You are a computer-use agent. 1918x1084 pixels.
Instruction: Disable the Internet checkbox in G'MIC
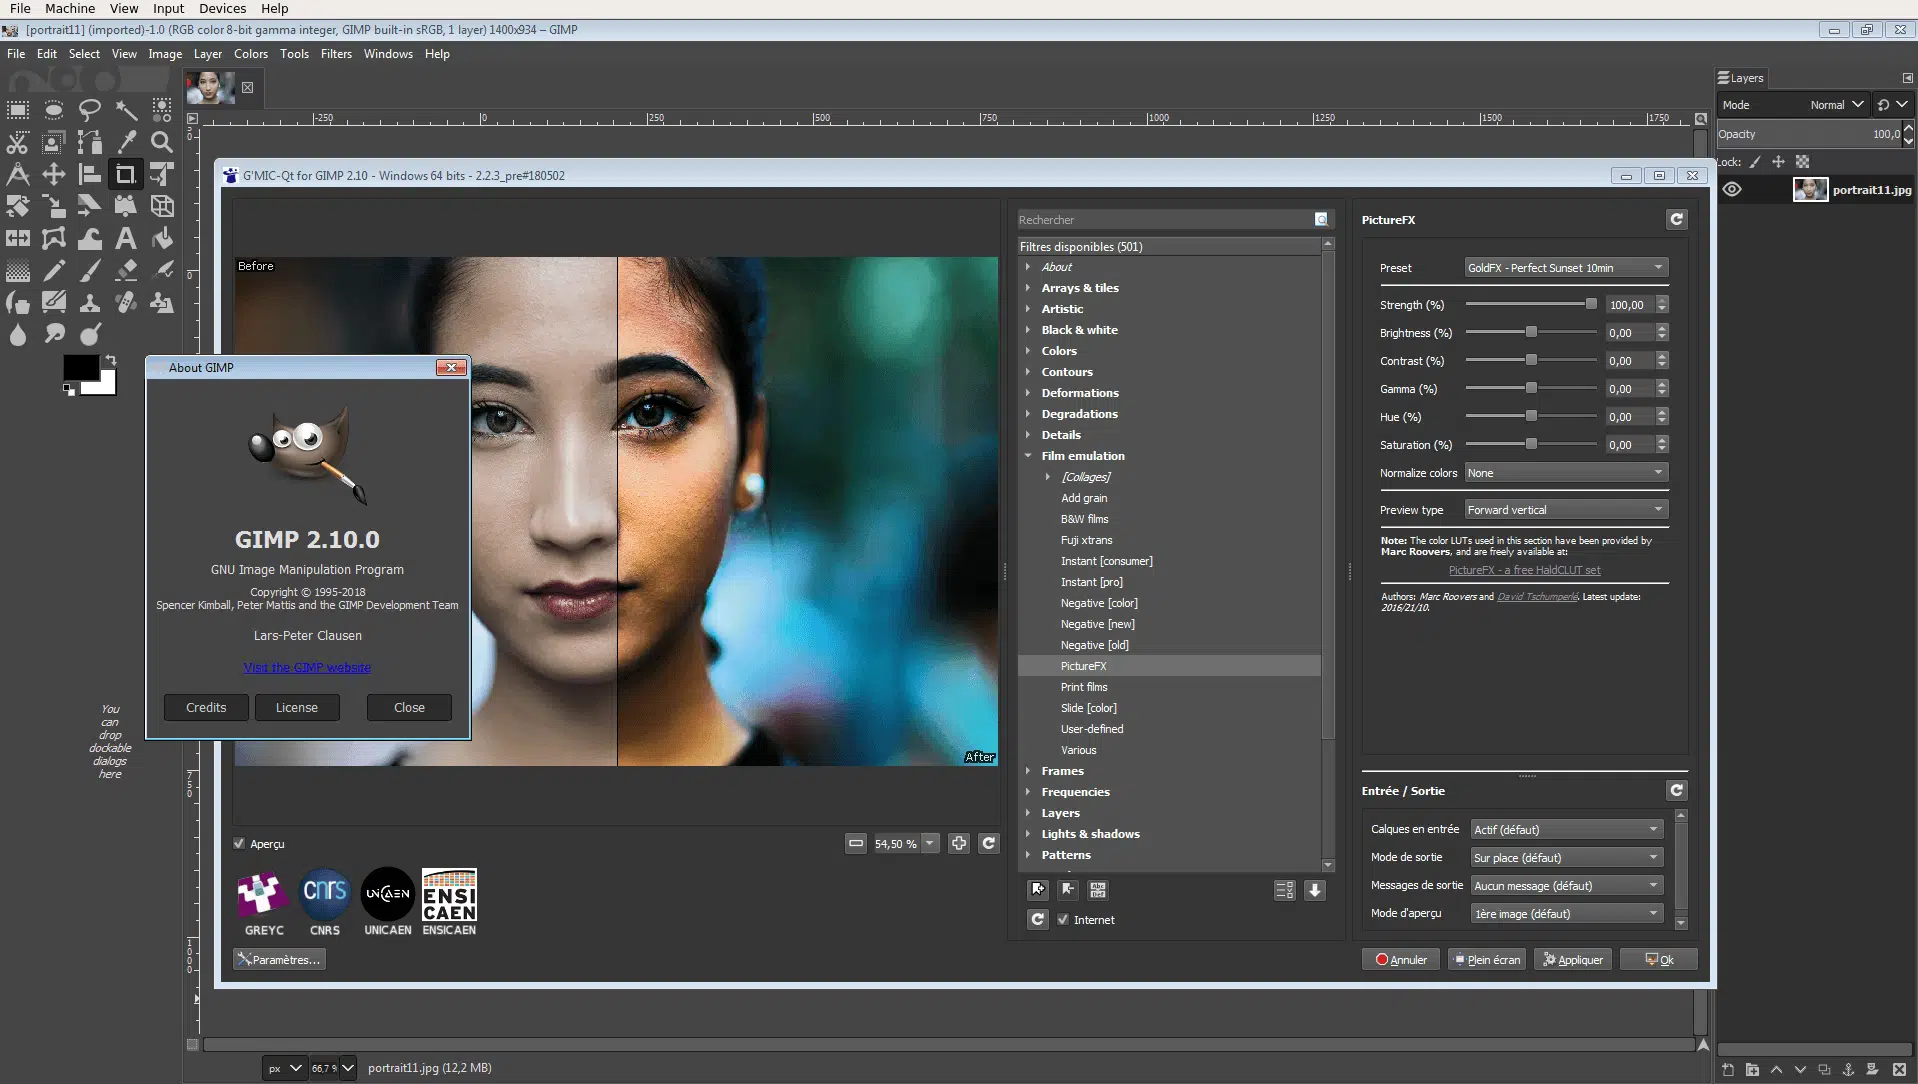pyautogui.click(x=1064, y=919)
